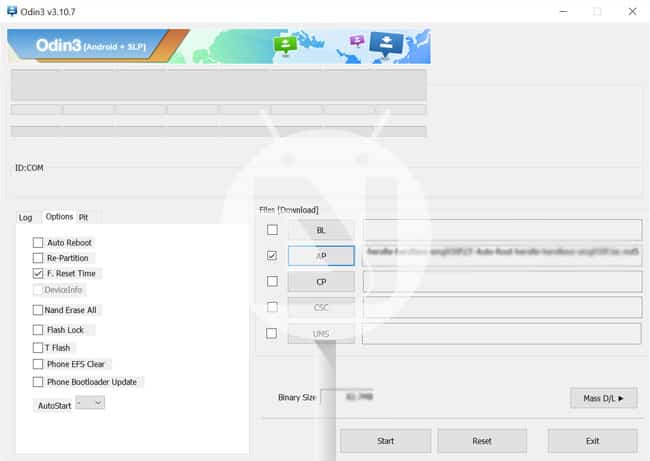The image size is (650, 461).
Task: Choose a modem file with CP button
Action: tap(321, 282)
